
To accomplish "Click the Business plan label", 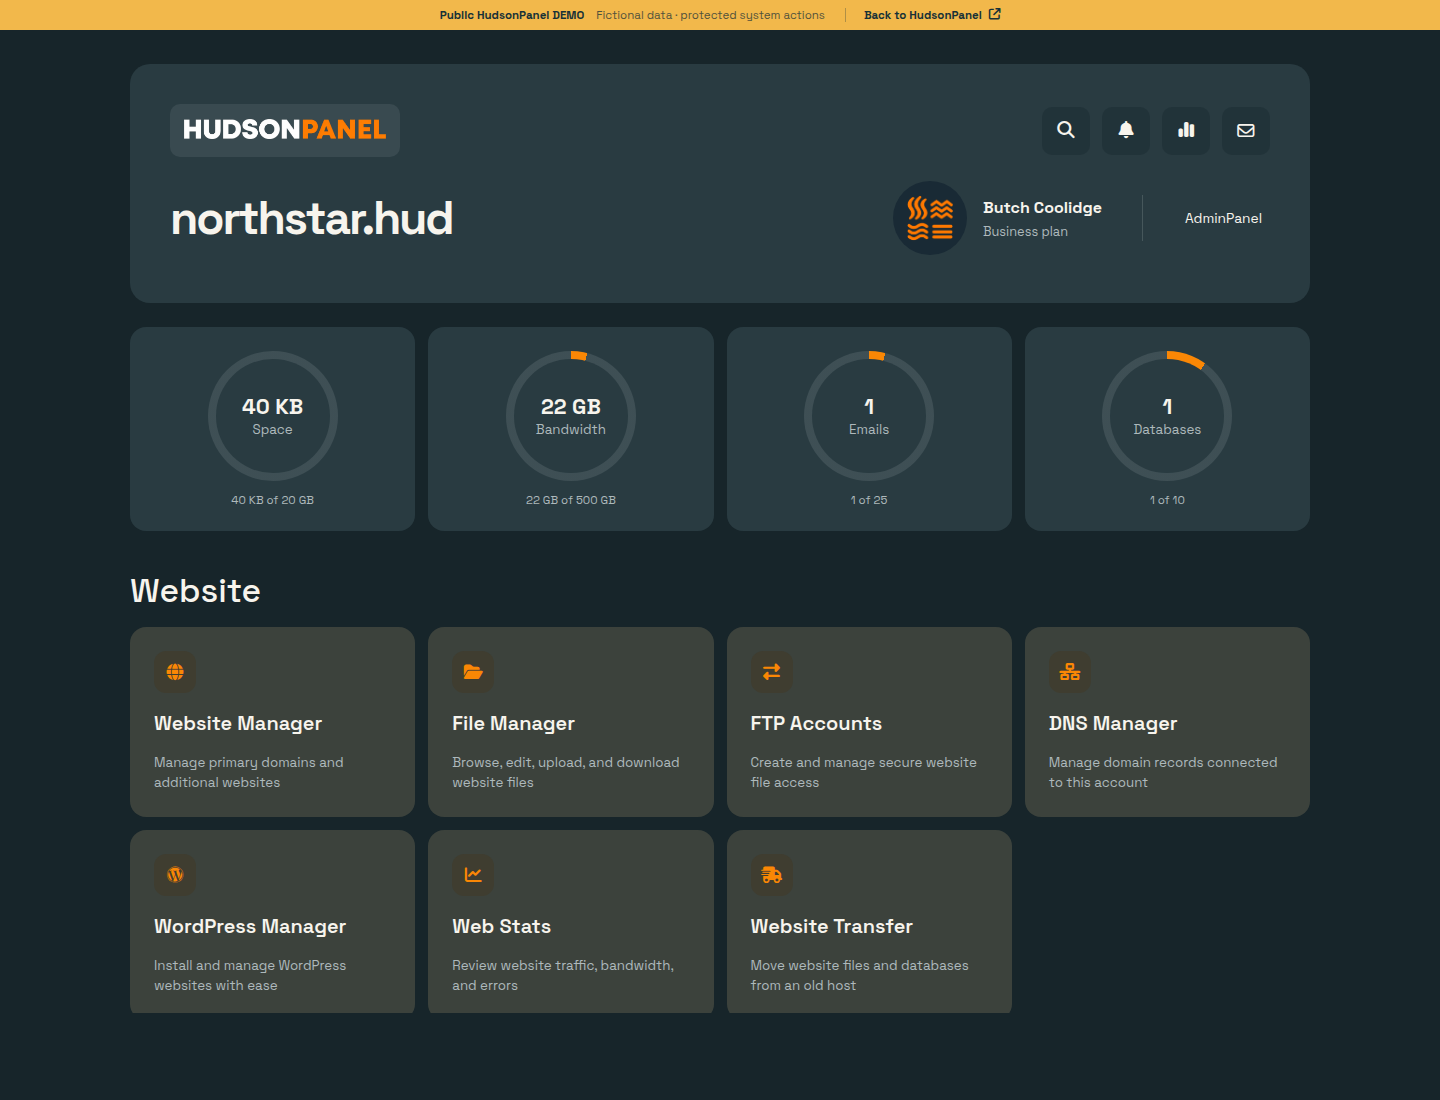I will coord(1025,231).
